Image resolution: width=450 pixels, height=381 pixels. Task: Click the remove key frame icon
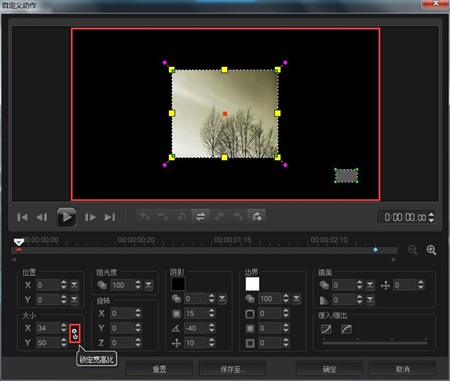(x=163, y=216)
